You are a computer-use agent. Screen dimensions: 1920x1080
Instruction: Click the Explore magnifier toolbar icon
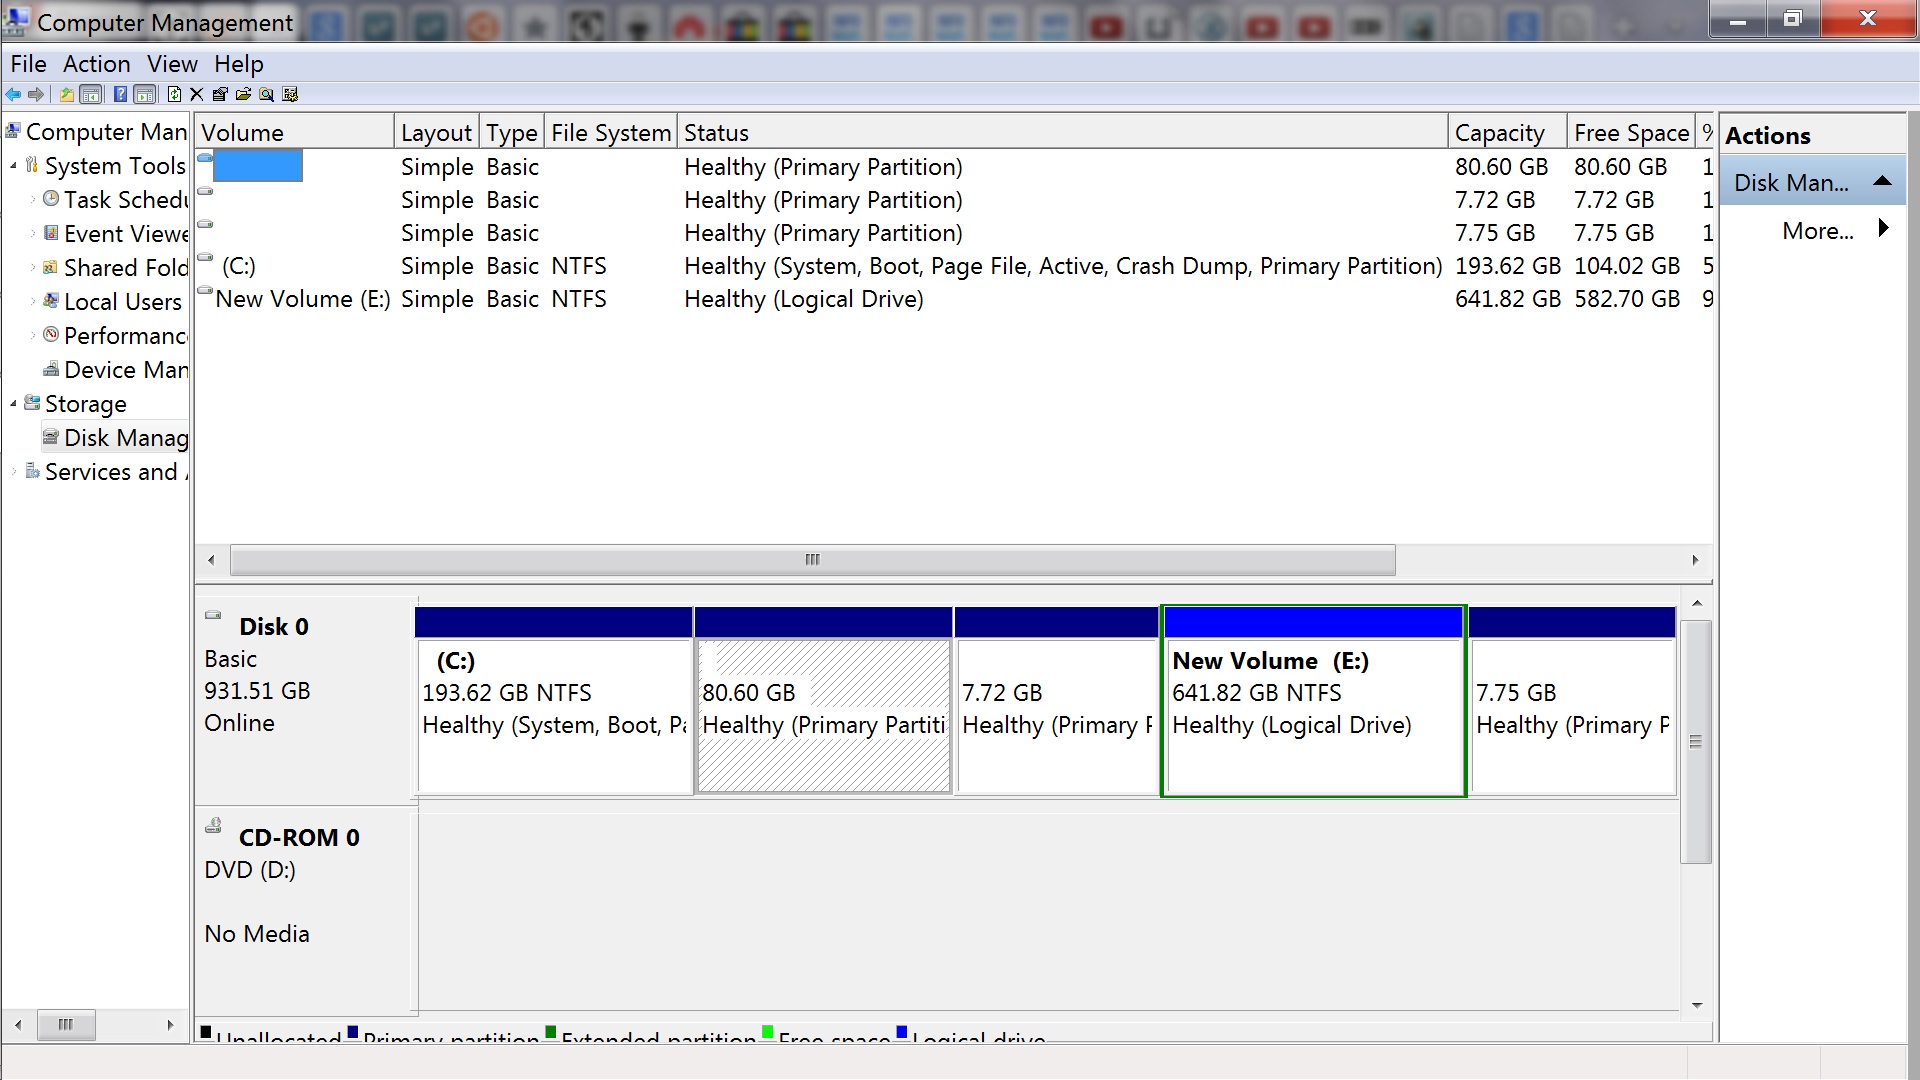(x=266, y=94)
